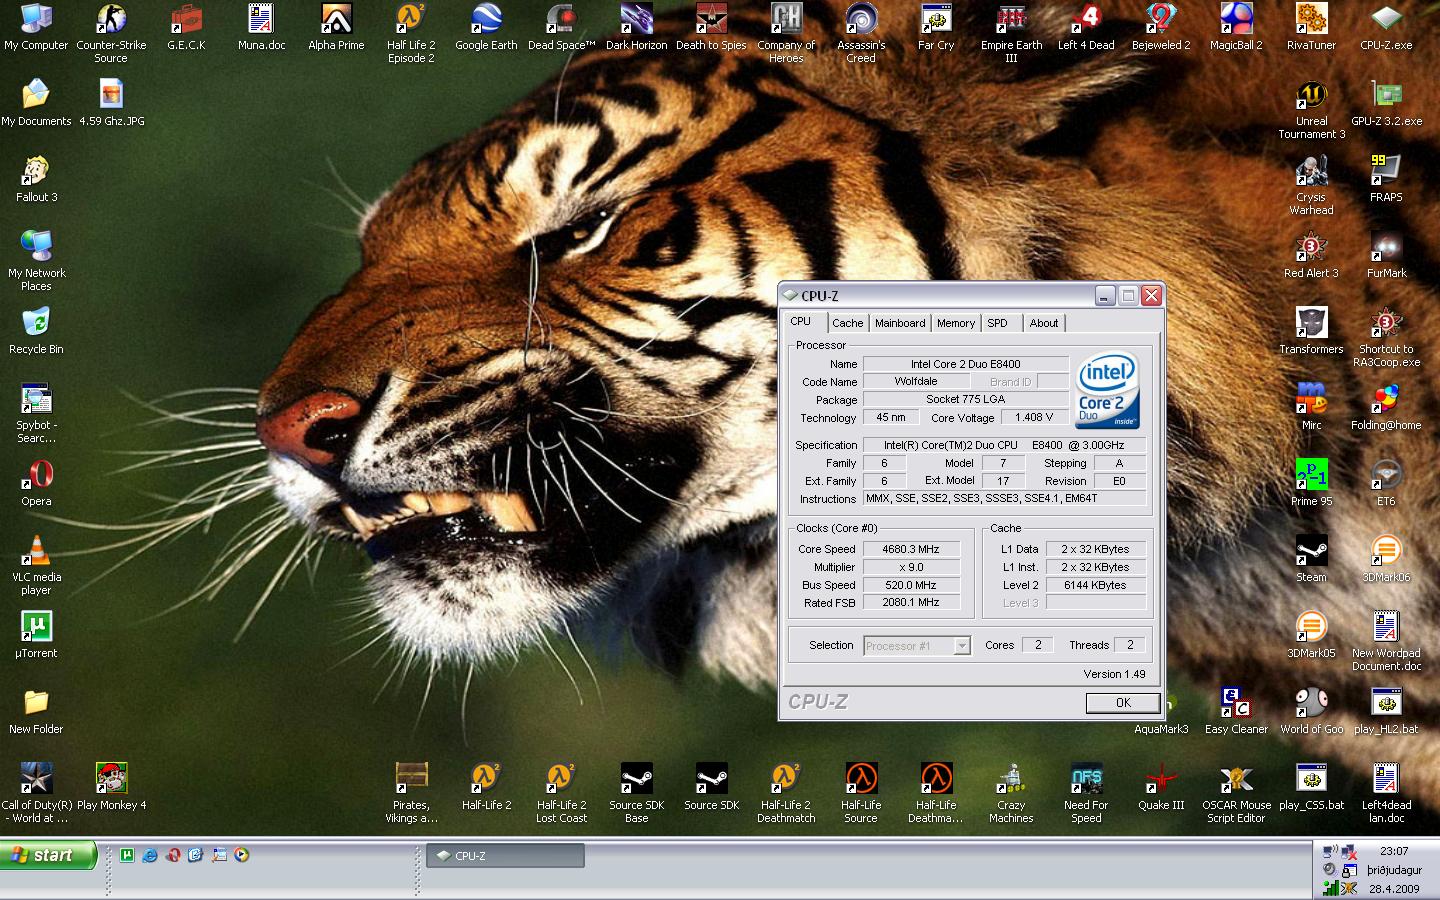1440x900 pixels.
Task: View the Mainboard tab
Action: coord(899,322)
